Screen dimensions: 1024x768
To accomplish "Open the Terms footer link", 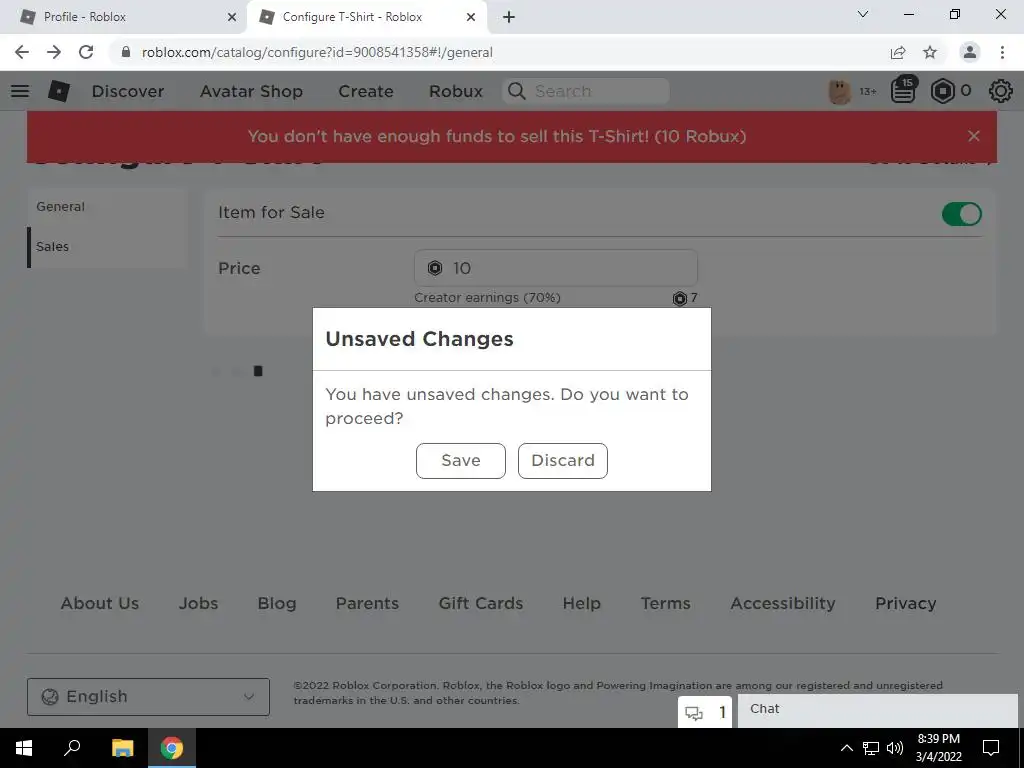I will pos(665,603).
